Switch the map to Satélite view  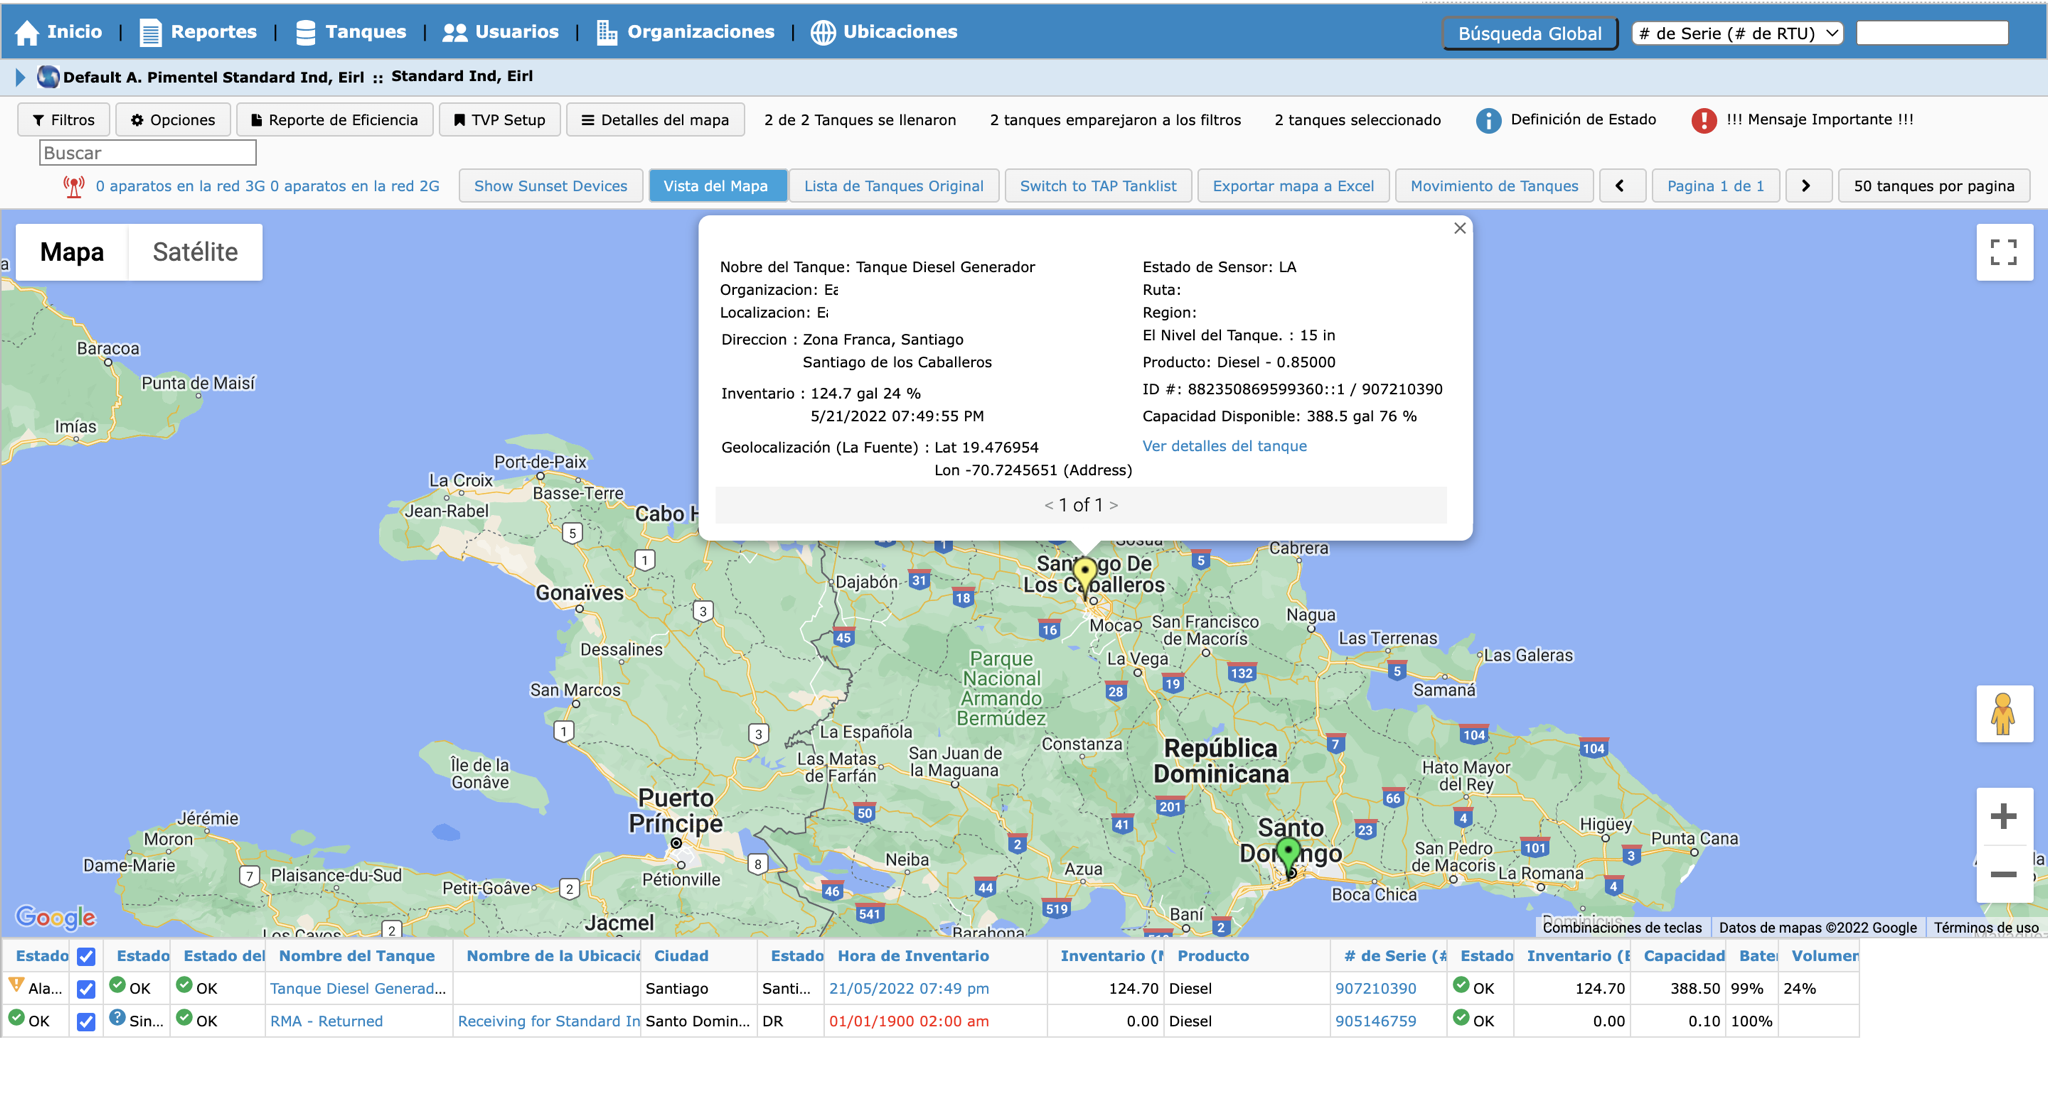pos(195,252)
